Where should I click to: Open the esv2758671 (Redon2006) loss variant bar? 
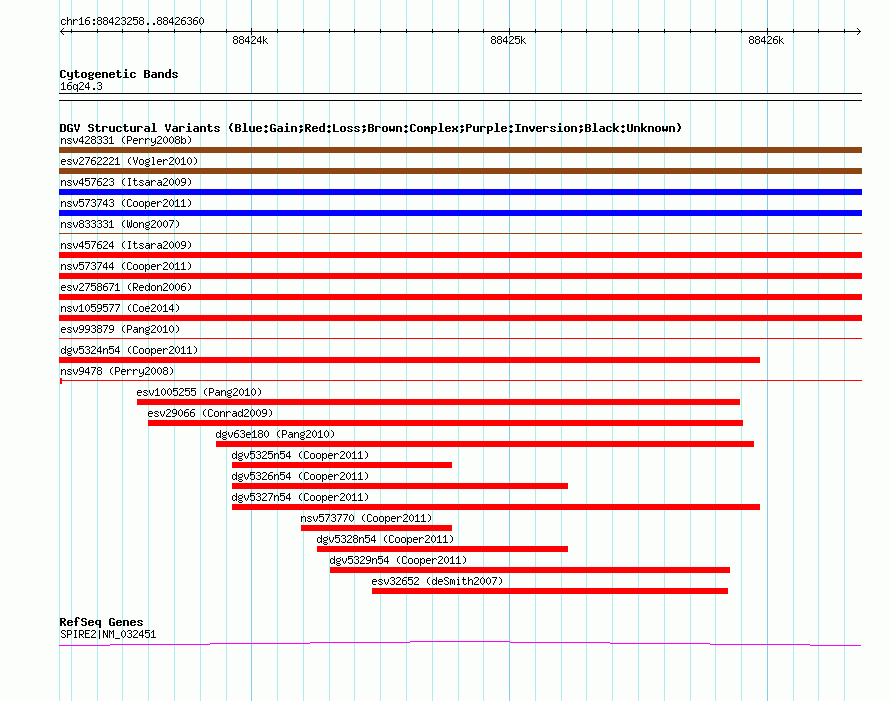(x=460, y=297)
